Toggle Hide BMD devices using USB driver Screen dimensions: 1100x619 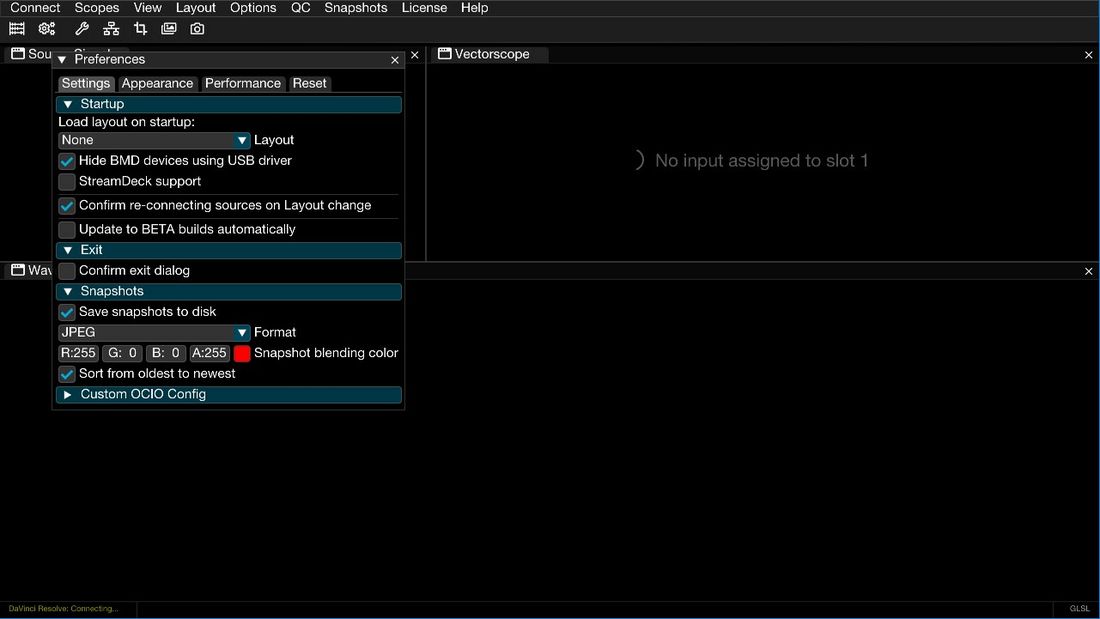[x=67, y=161]
